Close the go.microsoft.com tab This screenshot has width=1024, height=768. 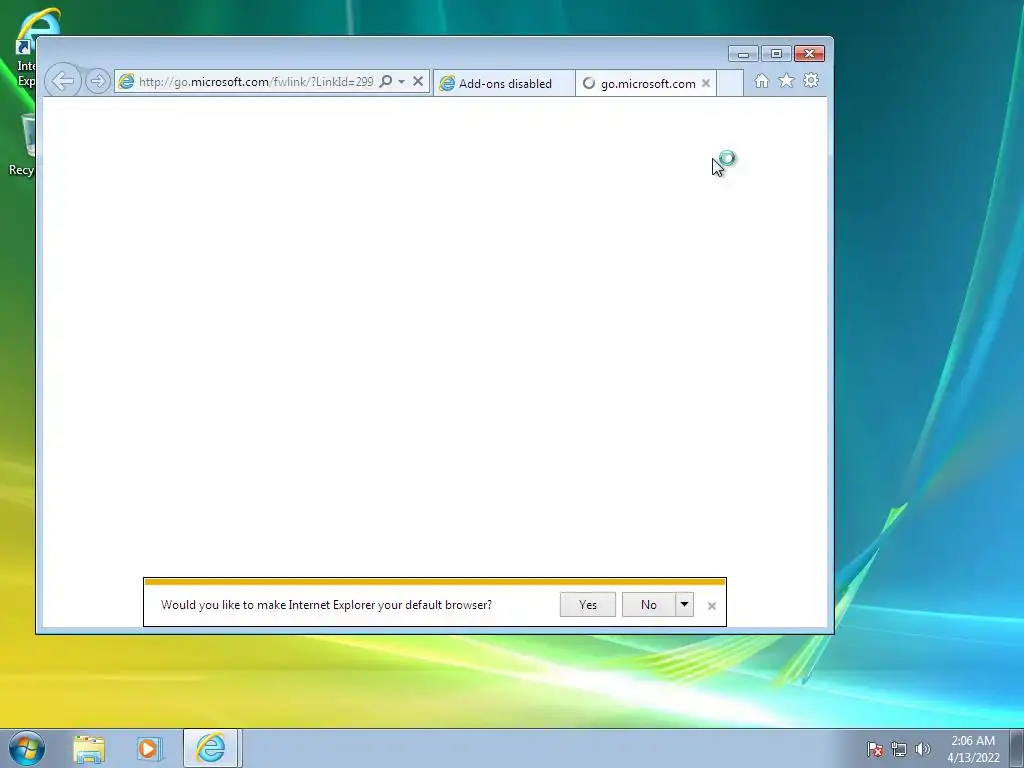pyautogui.click(x=706, y=83)
